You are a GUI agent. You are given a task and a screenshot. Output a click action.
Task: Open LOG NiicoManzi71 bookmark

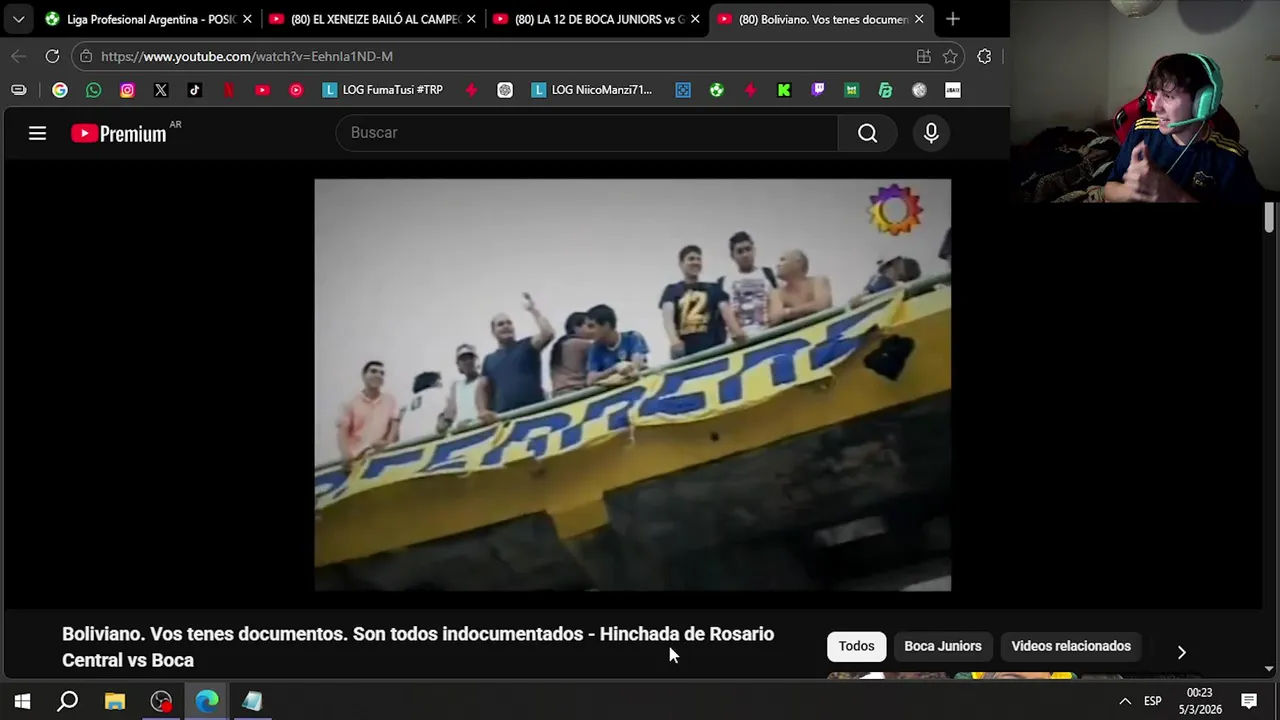click(x=592, y=90)
